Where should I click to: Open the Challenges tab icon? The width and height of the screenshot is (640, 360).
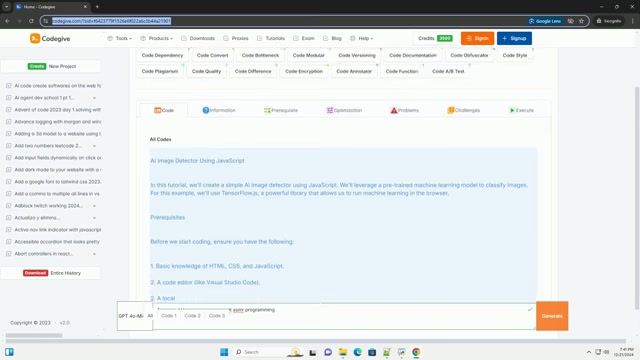click(451, 110)
